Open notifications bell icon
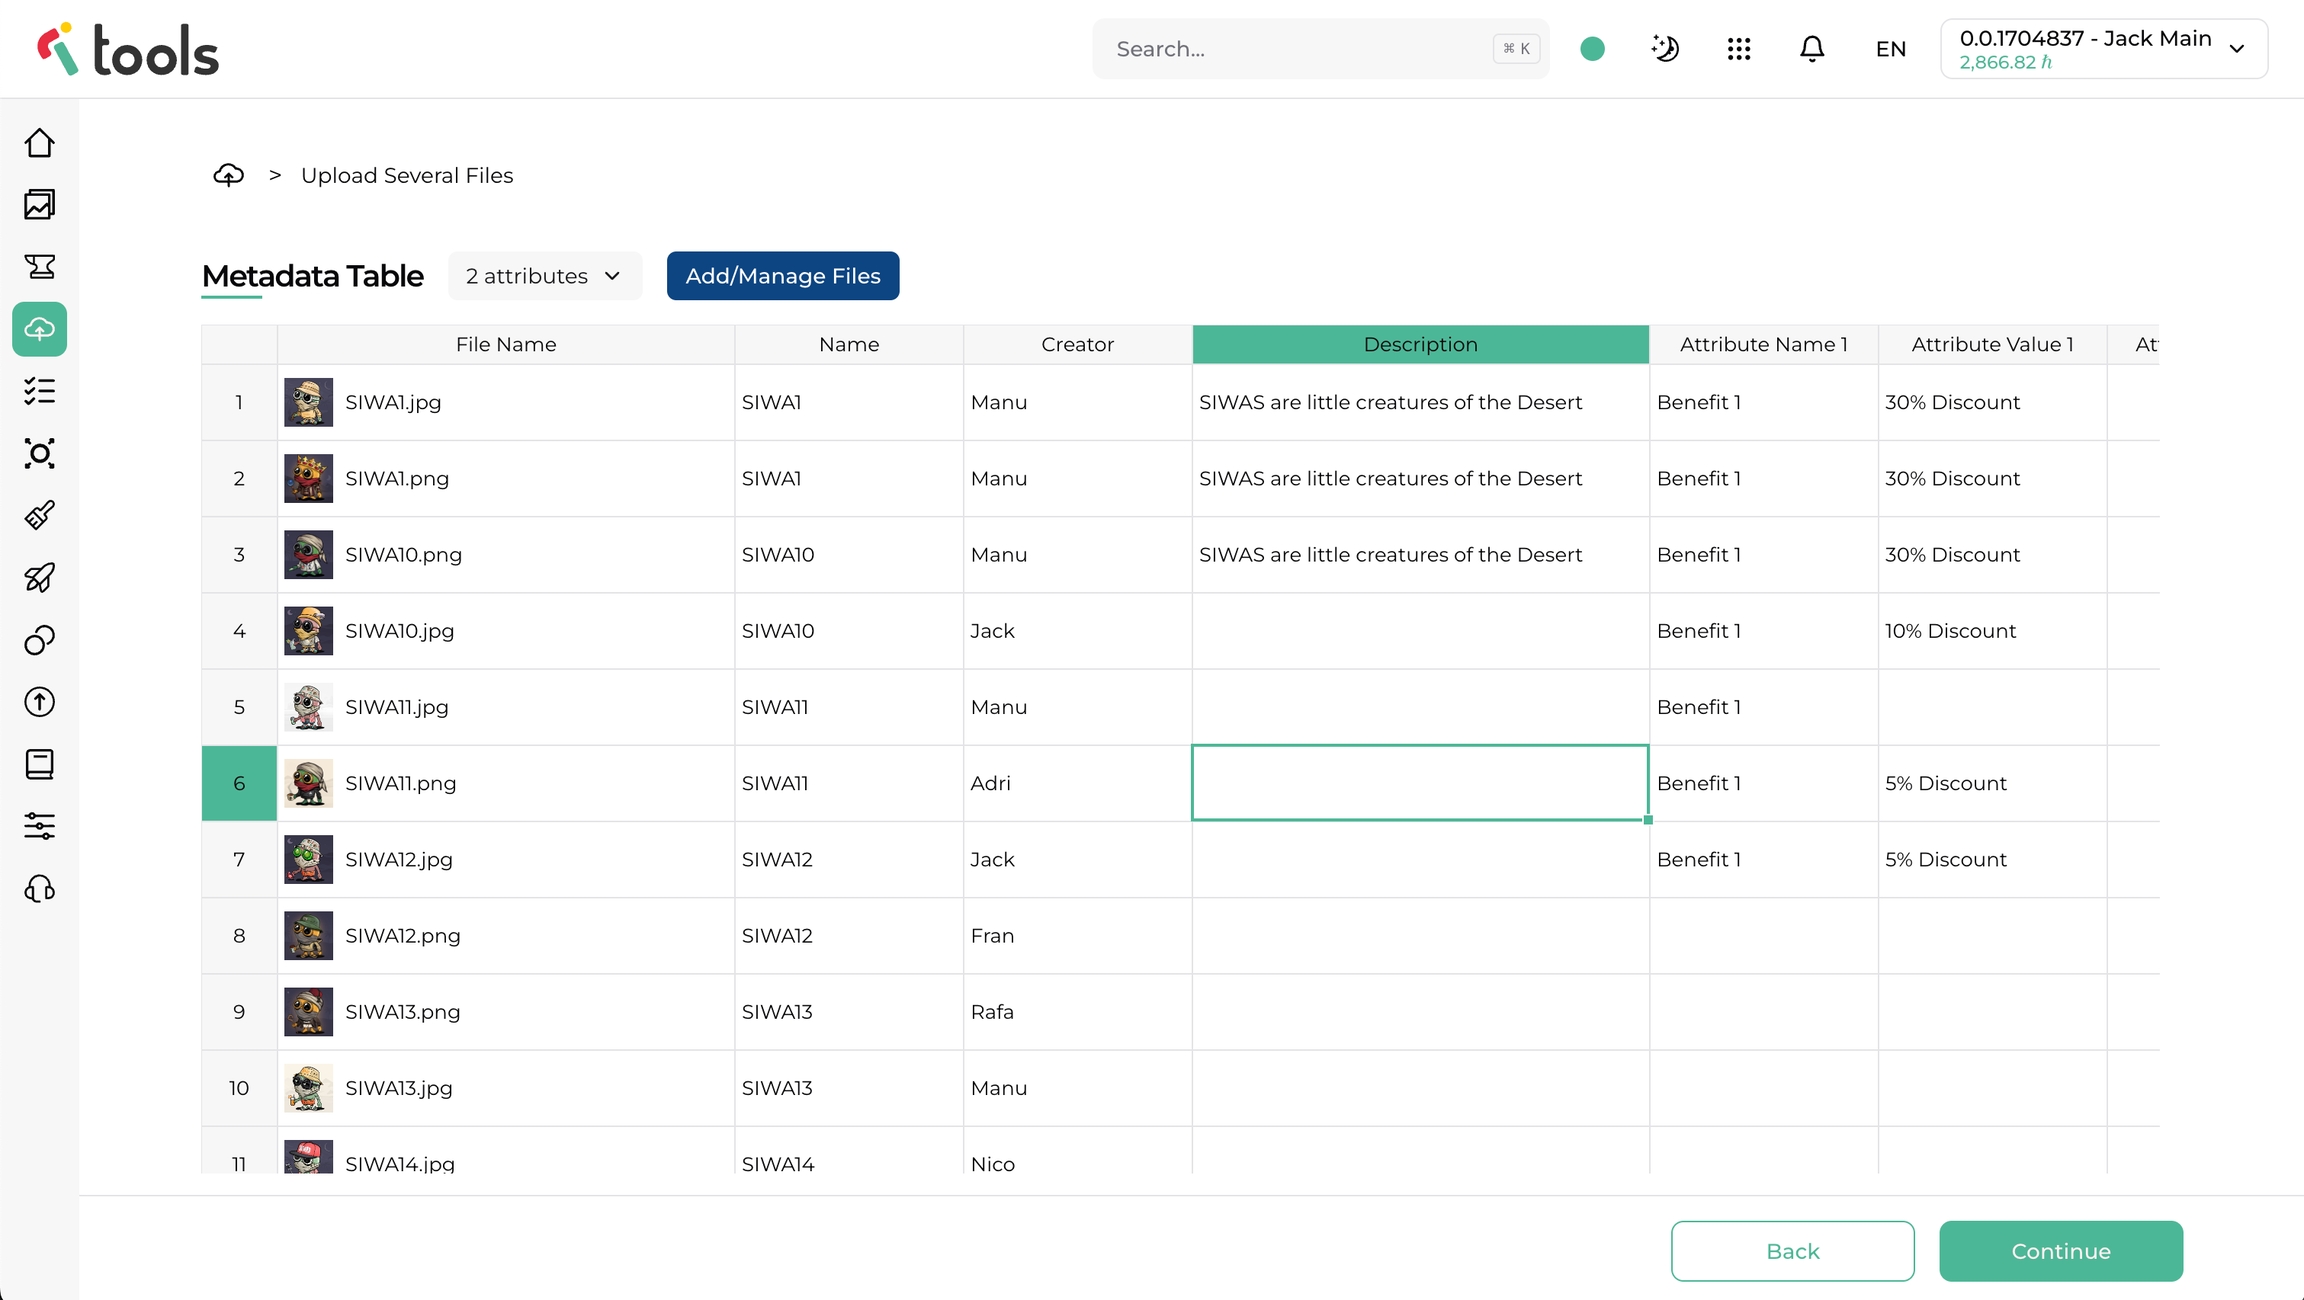This screenshot has width=2304, height=1300. [1812, 49]
